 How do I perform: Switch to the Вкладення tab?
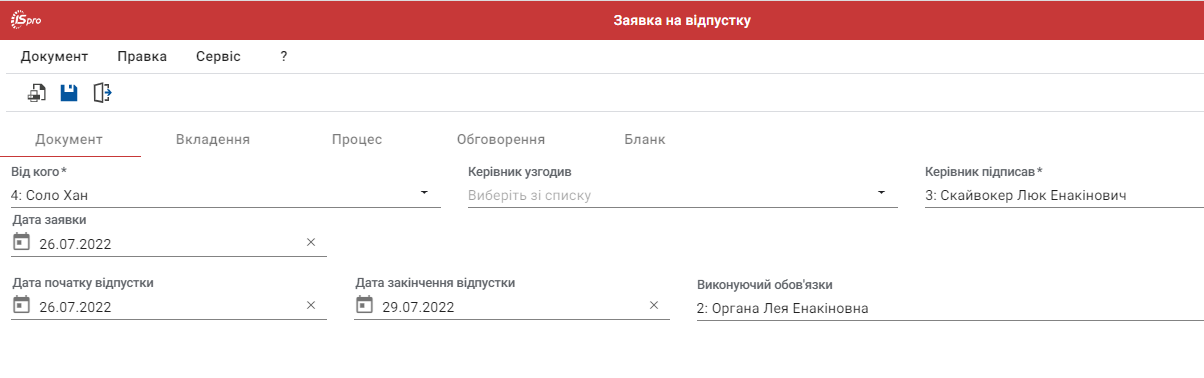[x=213, y=140]
